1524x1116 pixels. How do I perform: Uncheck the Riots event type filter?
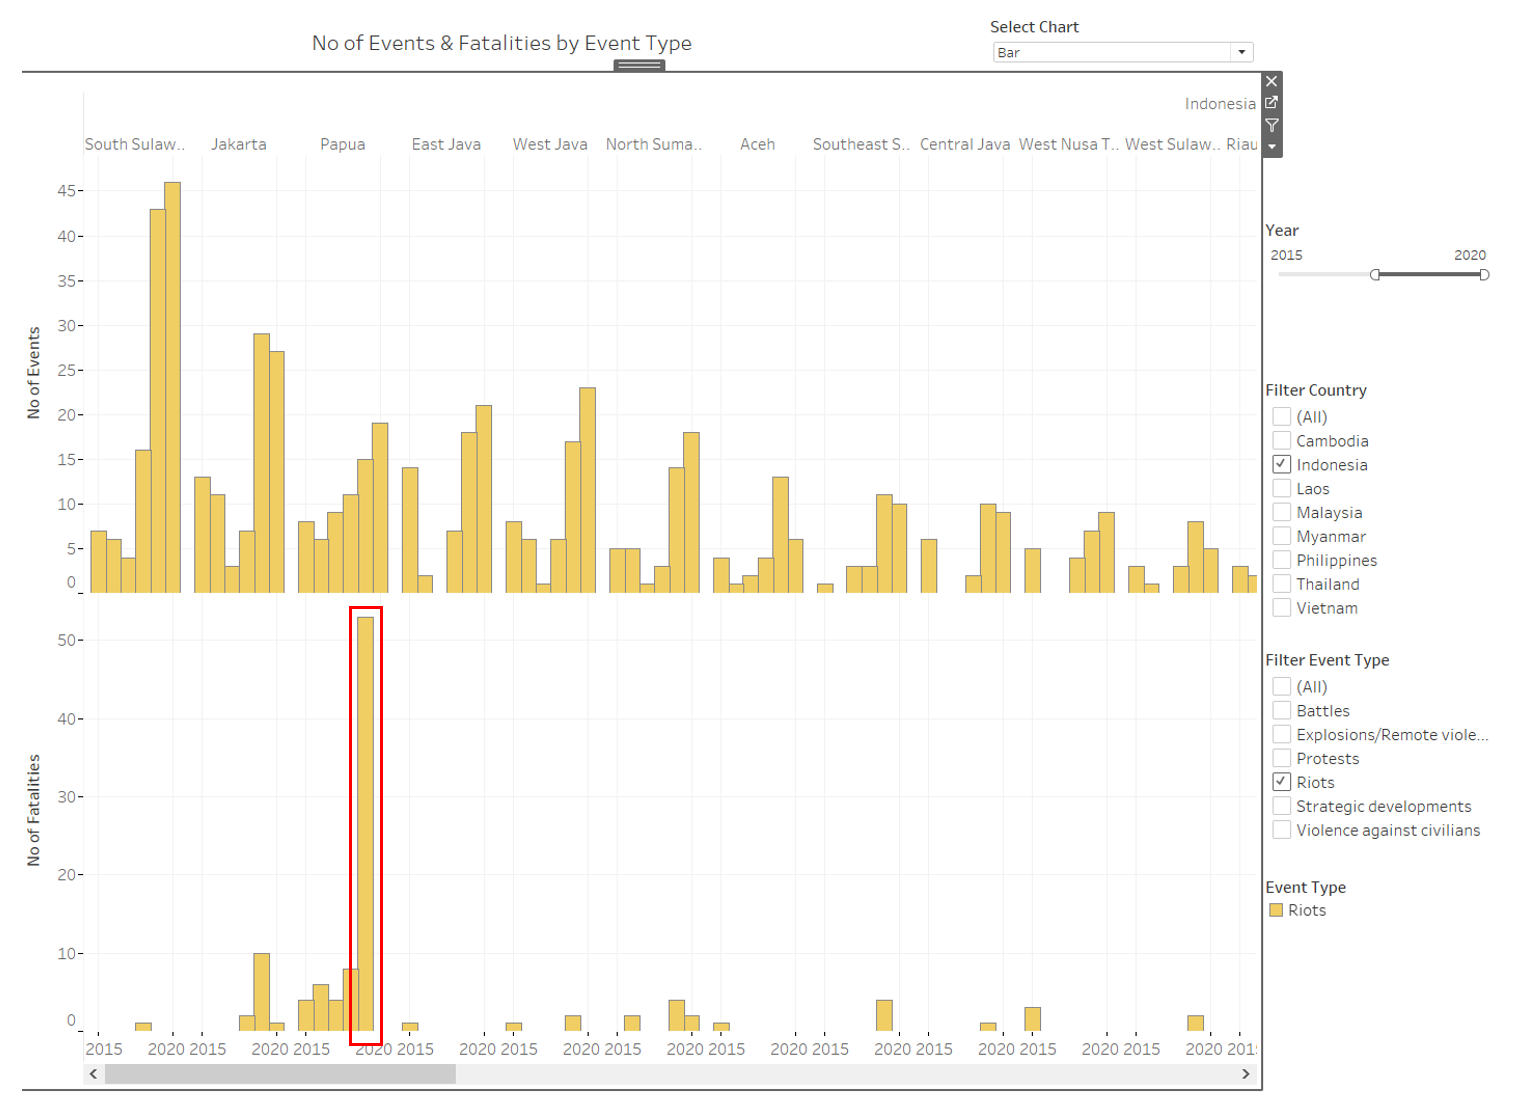click(1281, 782)
